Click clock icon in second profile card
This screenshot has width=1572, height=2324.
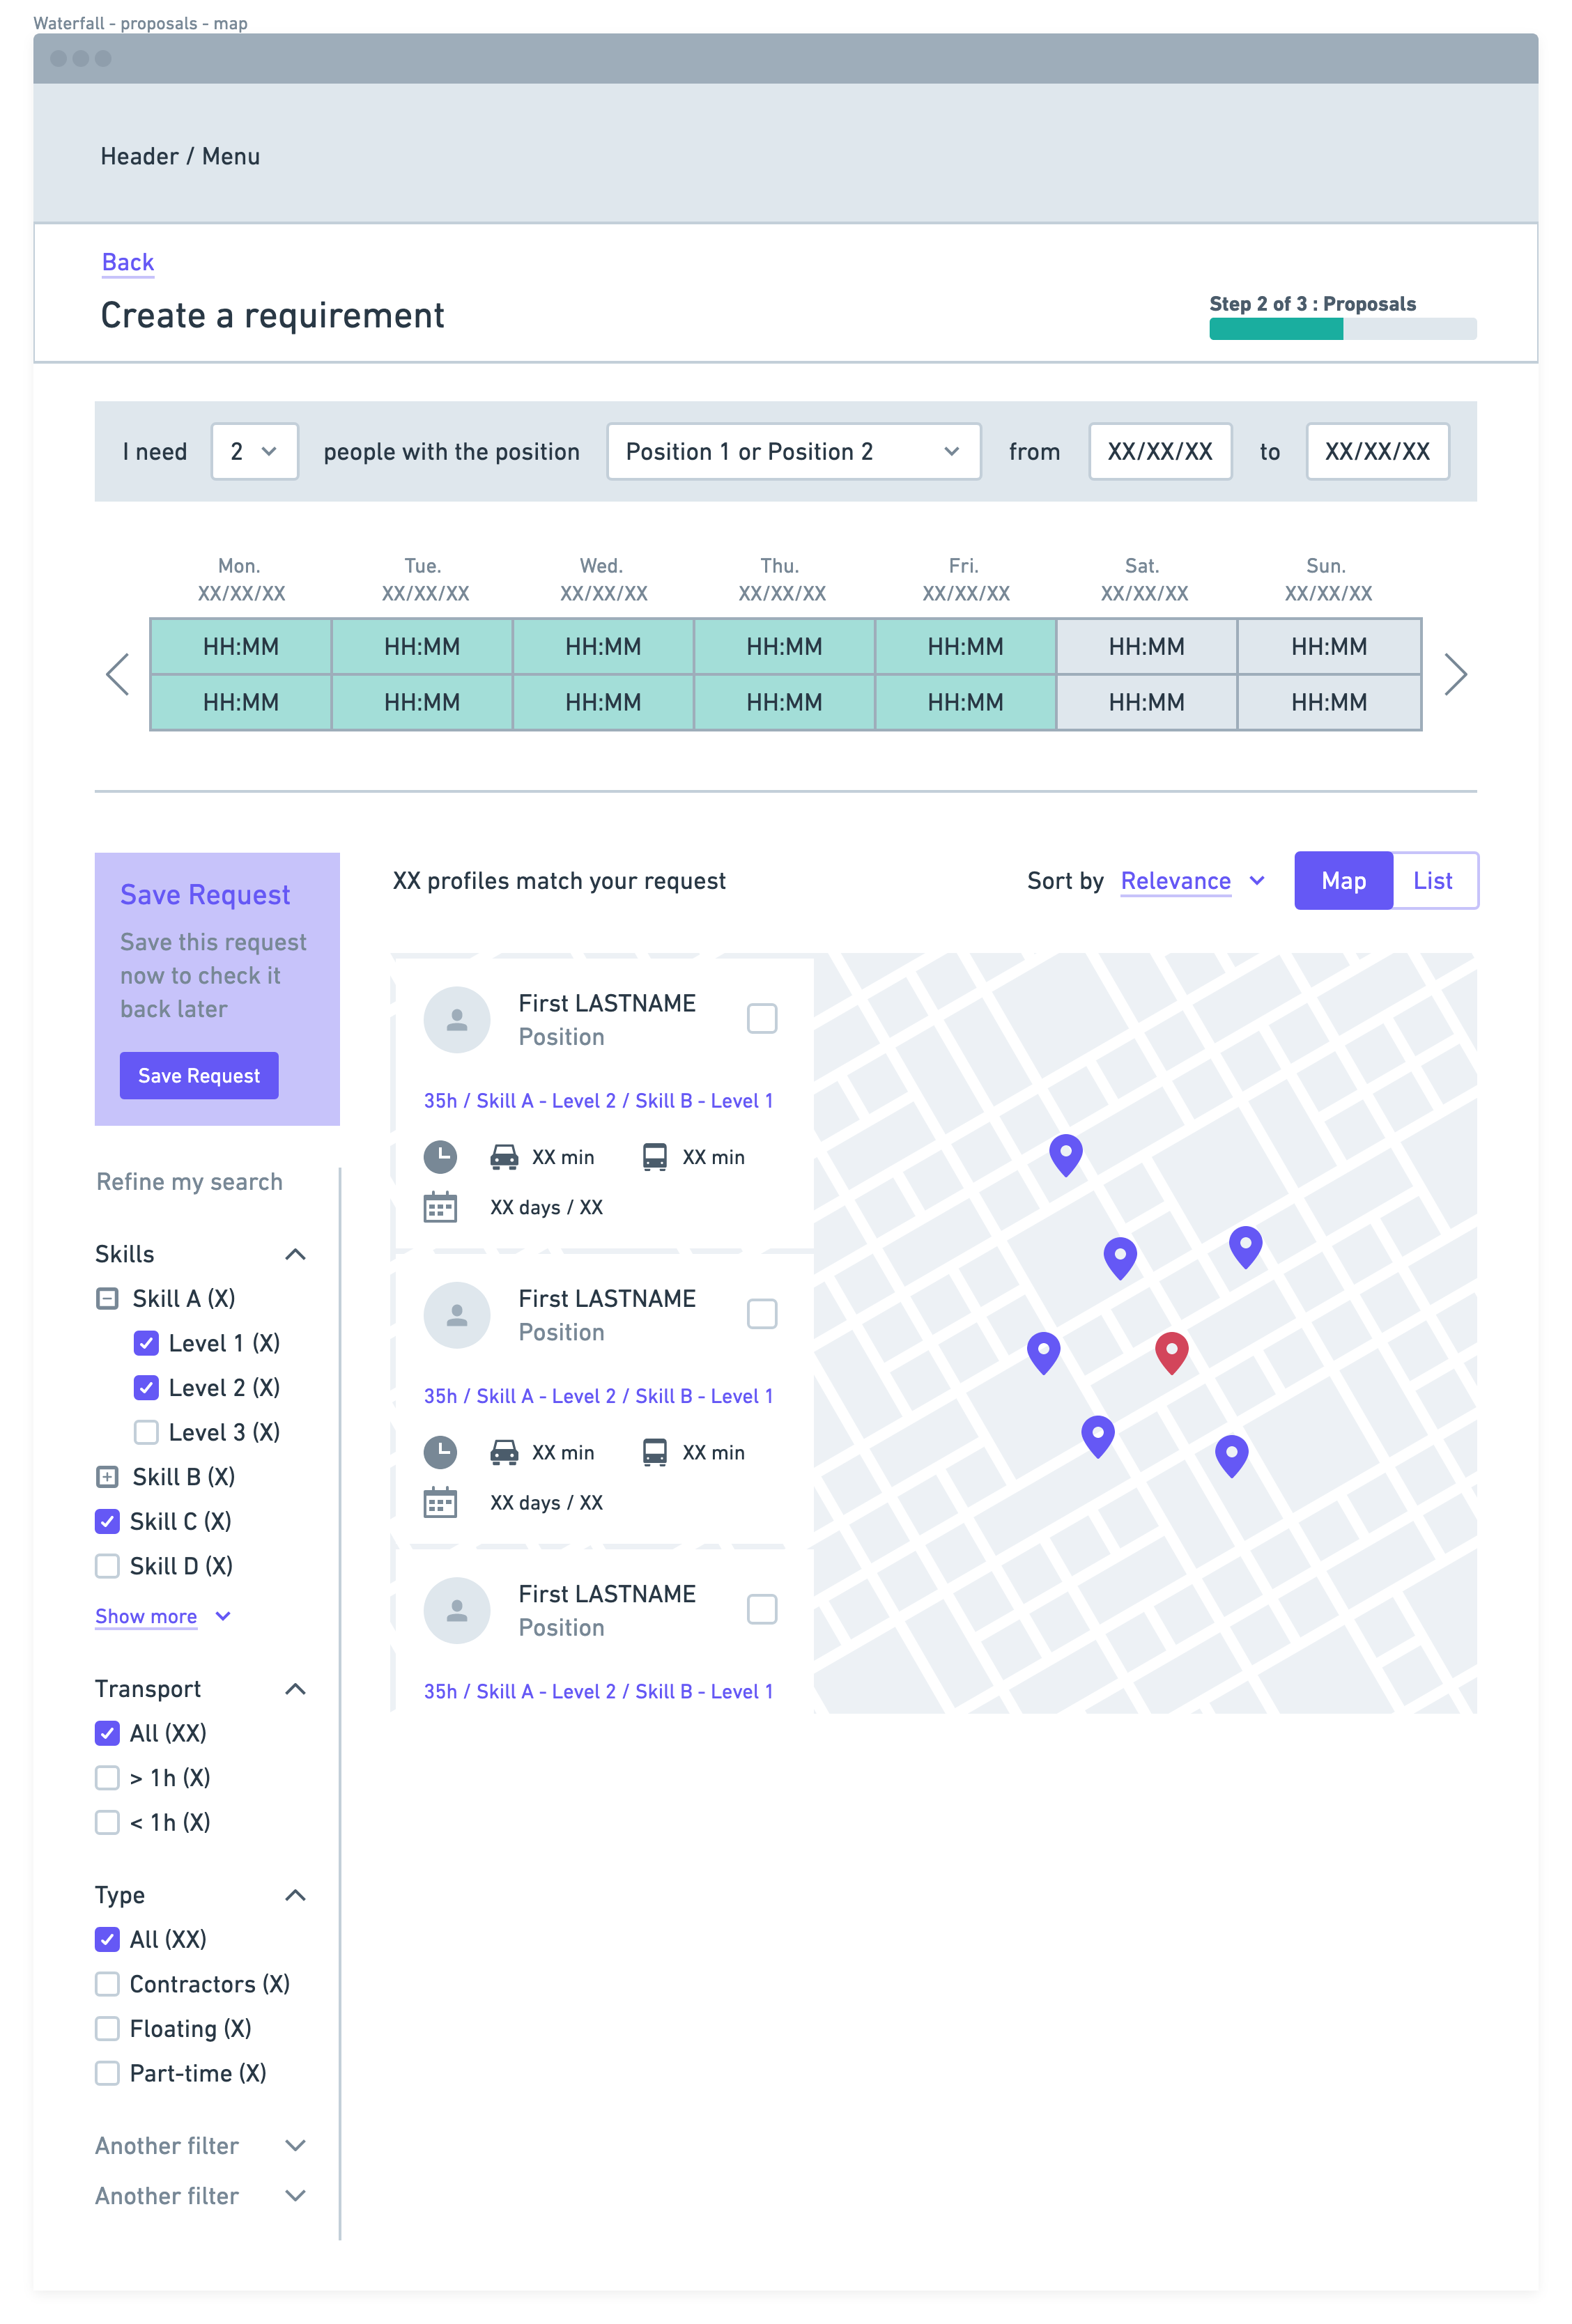440,1452
